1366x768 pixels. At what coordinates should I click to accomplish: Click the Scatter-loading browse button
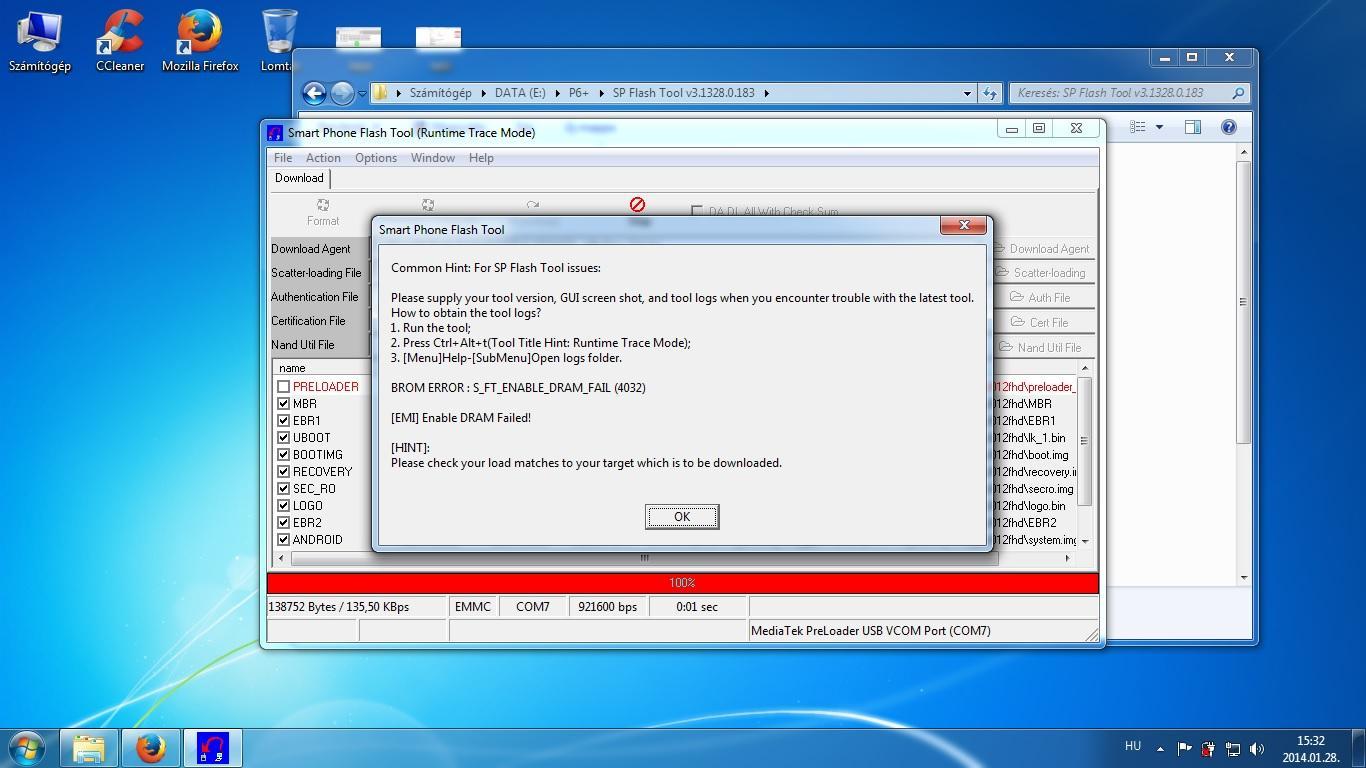(1043, 273)
